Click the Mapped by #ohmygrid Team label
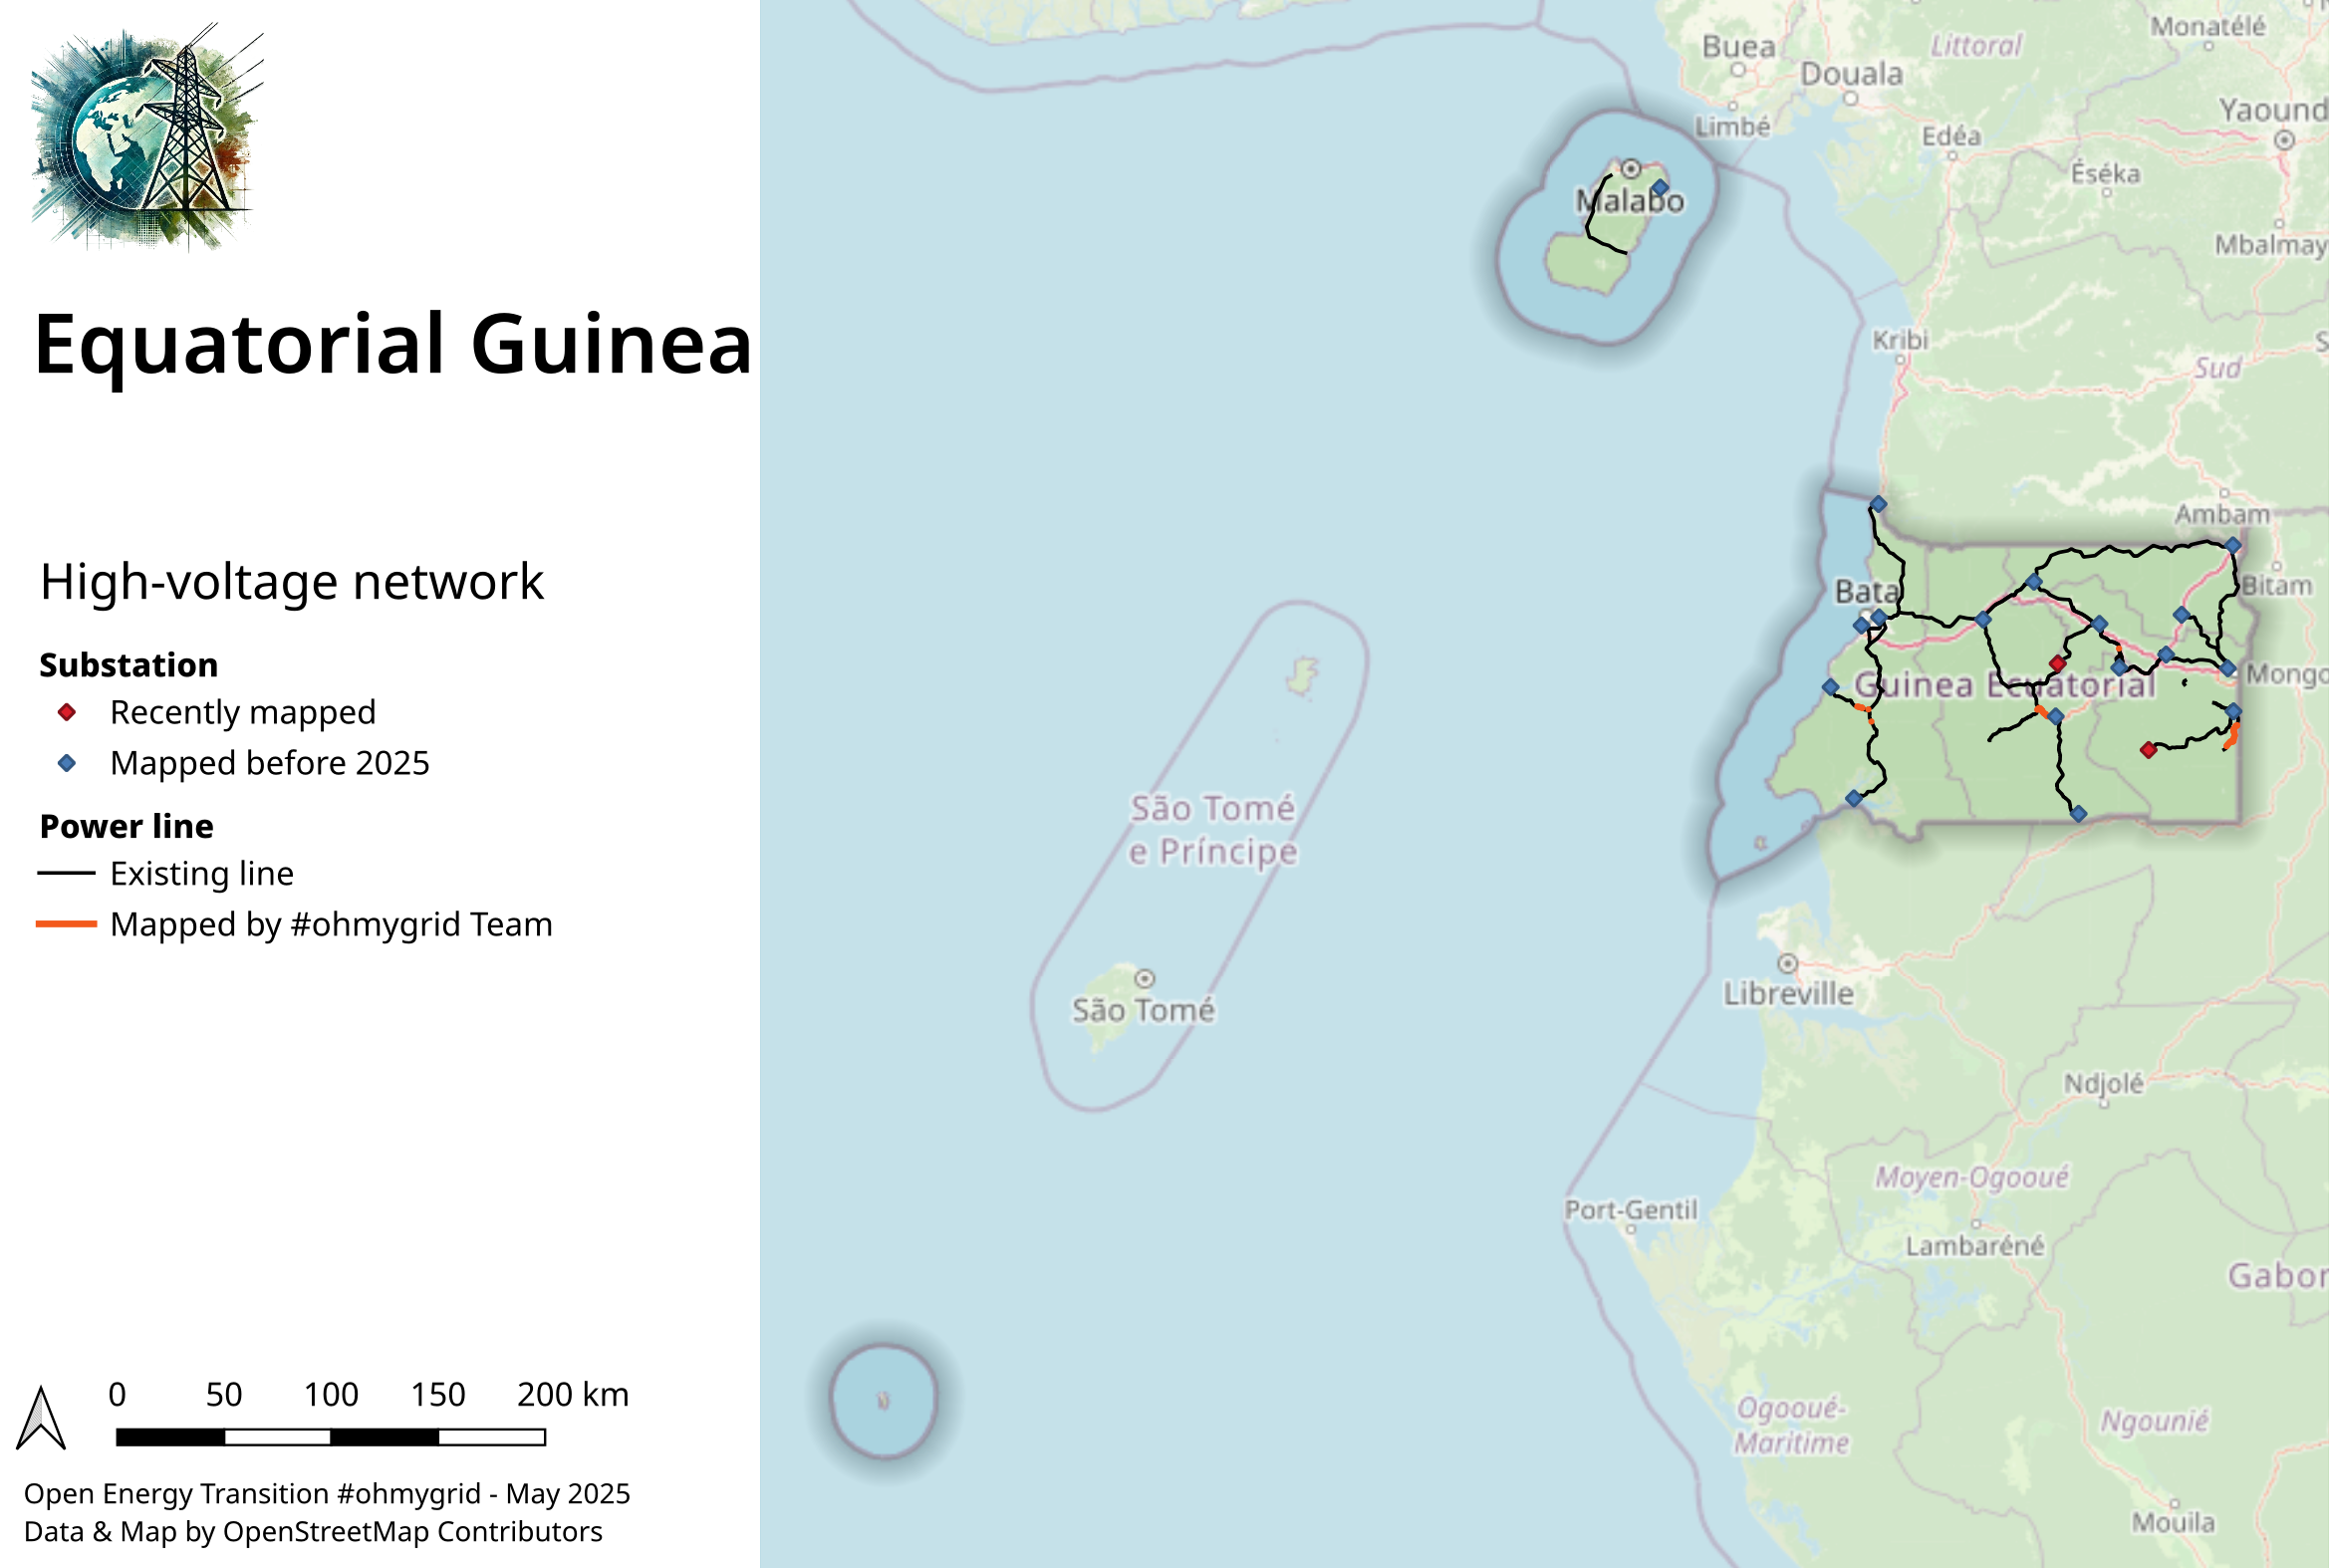2329x1568 pixels. coord(331,924)
